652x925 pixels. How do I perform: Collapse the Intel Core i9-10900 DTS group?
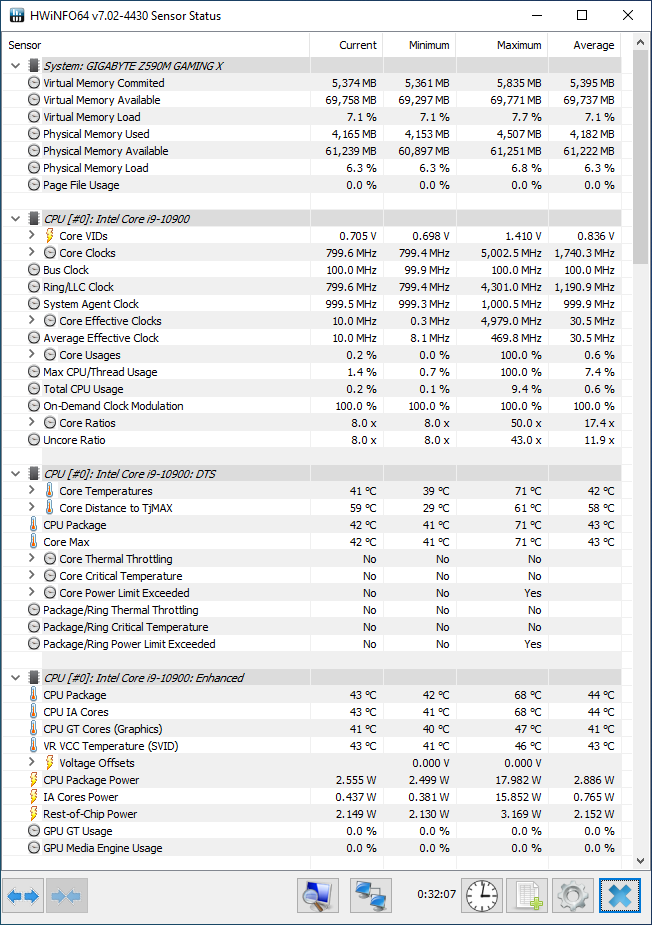click(x=16, y=474)
